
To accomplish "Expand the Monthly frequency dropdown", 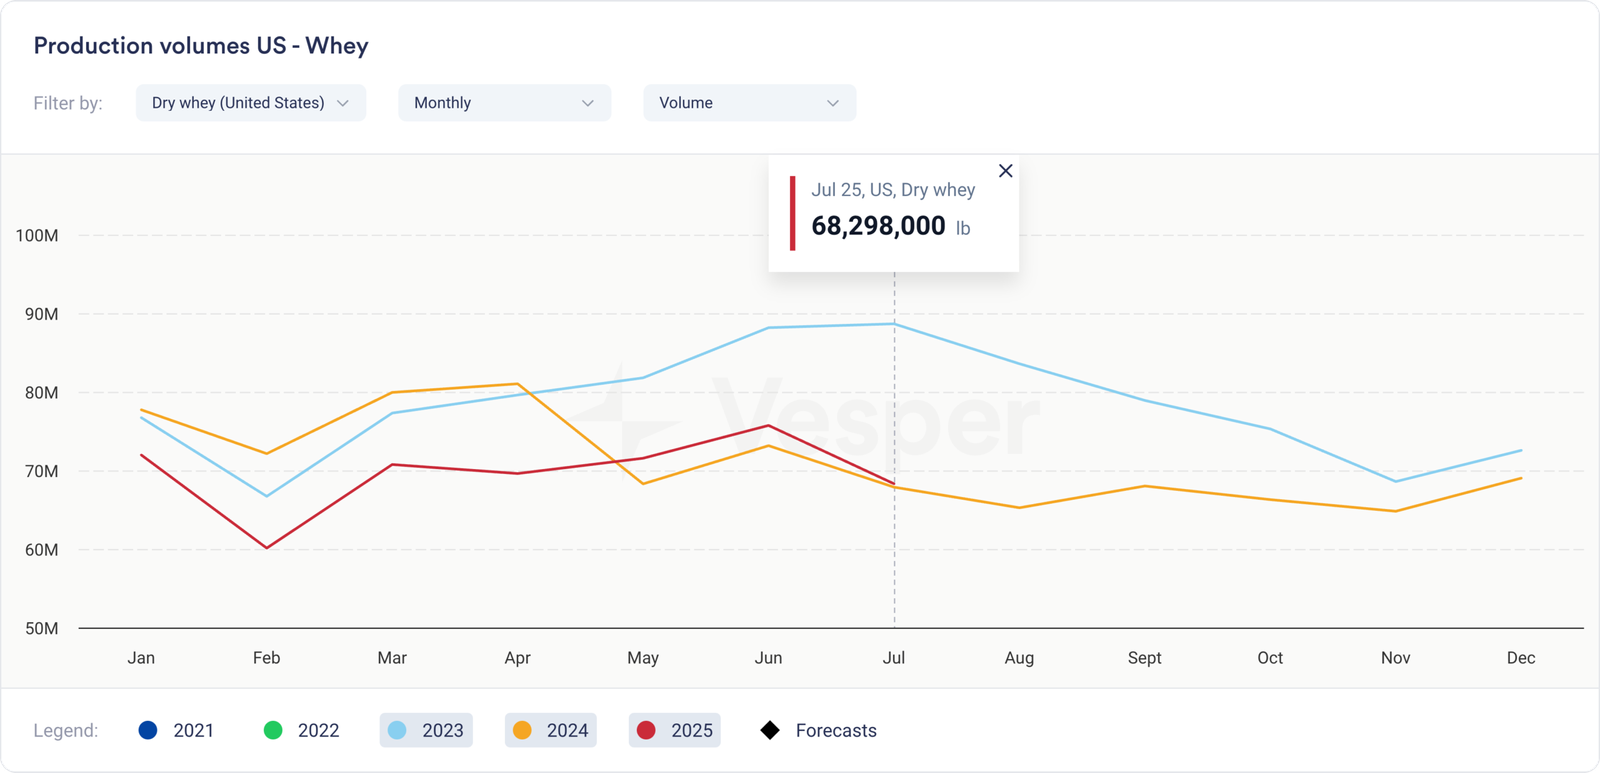I will click(x=504, y=103).
